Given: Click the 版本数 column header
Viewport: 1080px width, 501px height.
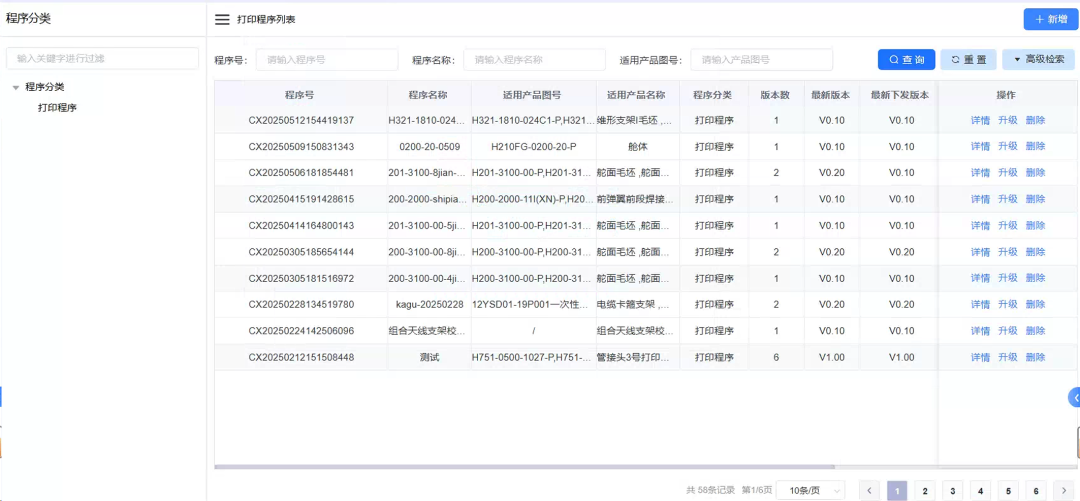Looking at the screenshot, I should click(776, 94).
